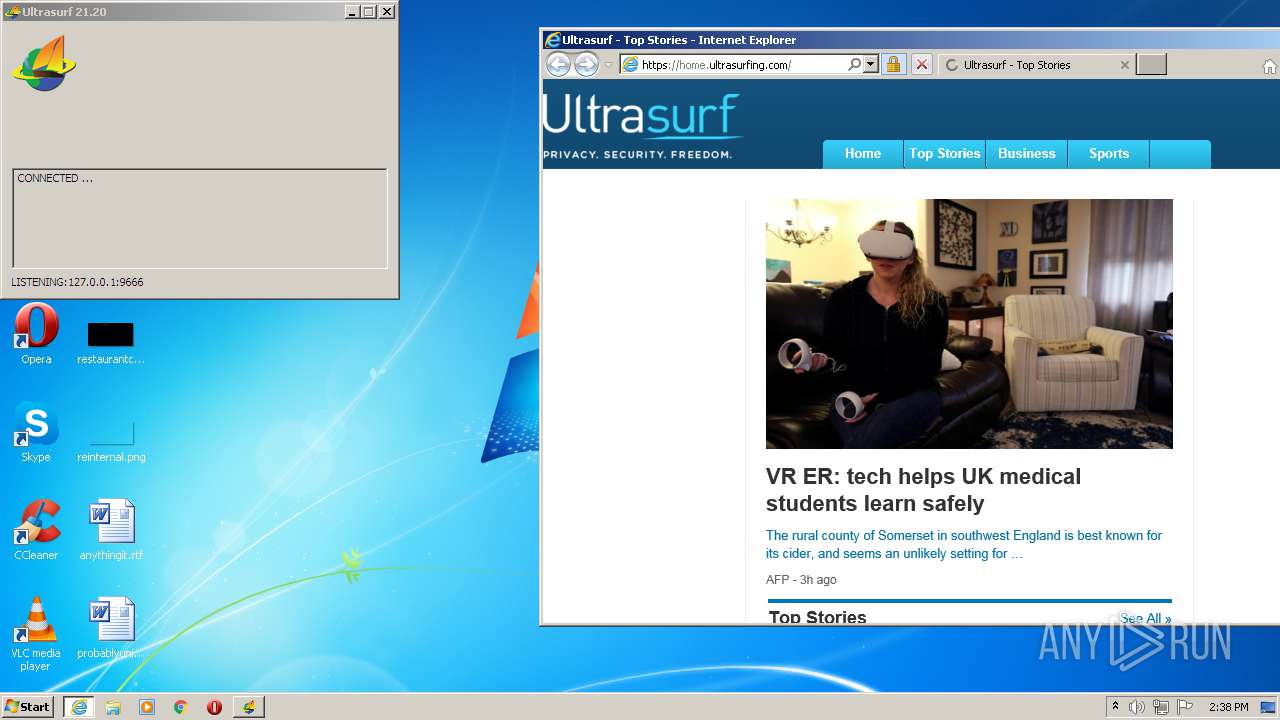Close the Ultrasurf 21.20 window
This screenshot has width=1280, height=720.
coord(387,12)
